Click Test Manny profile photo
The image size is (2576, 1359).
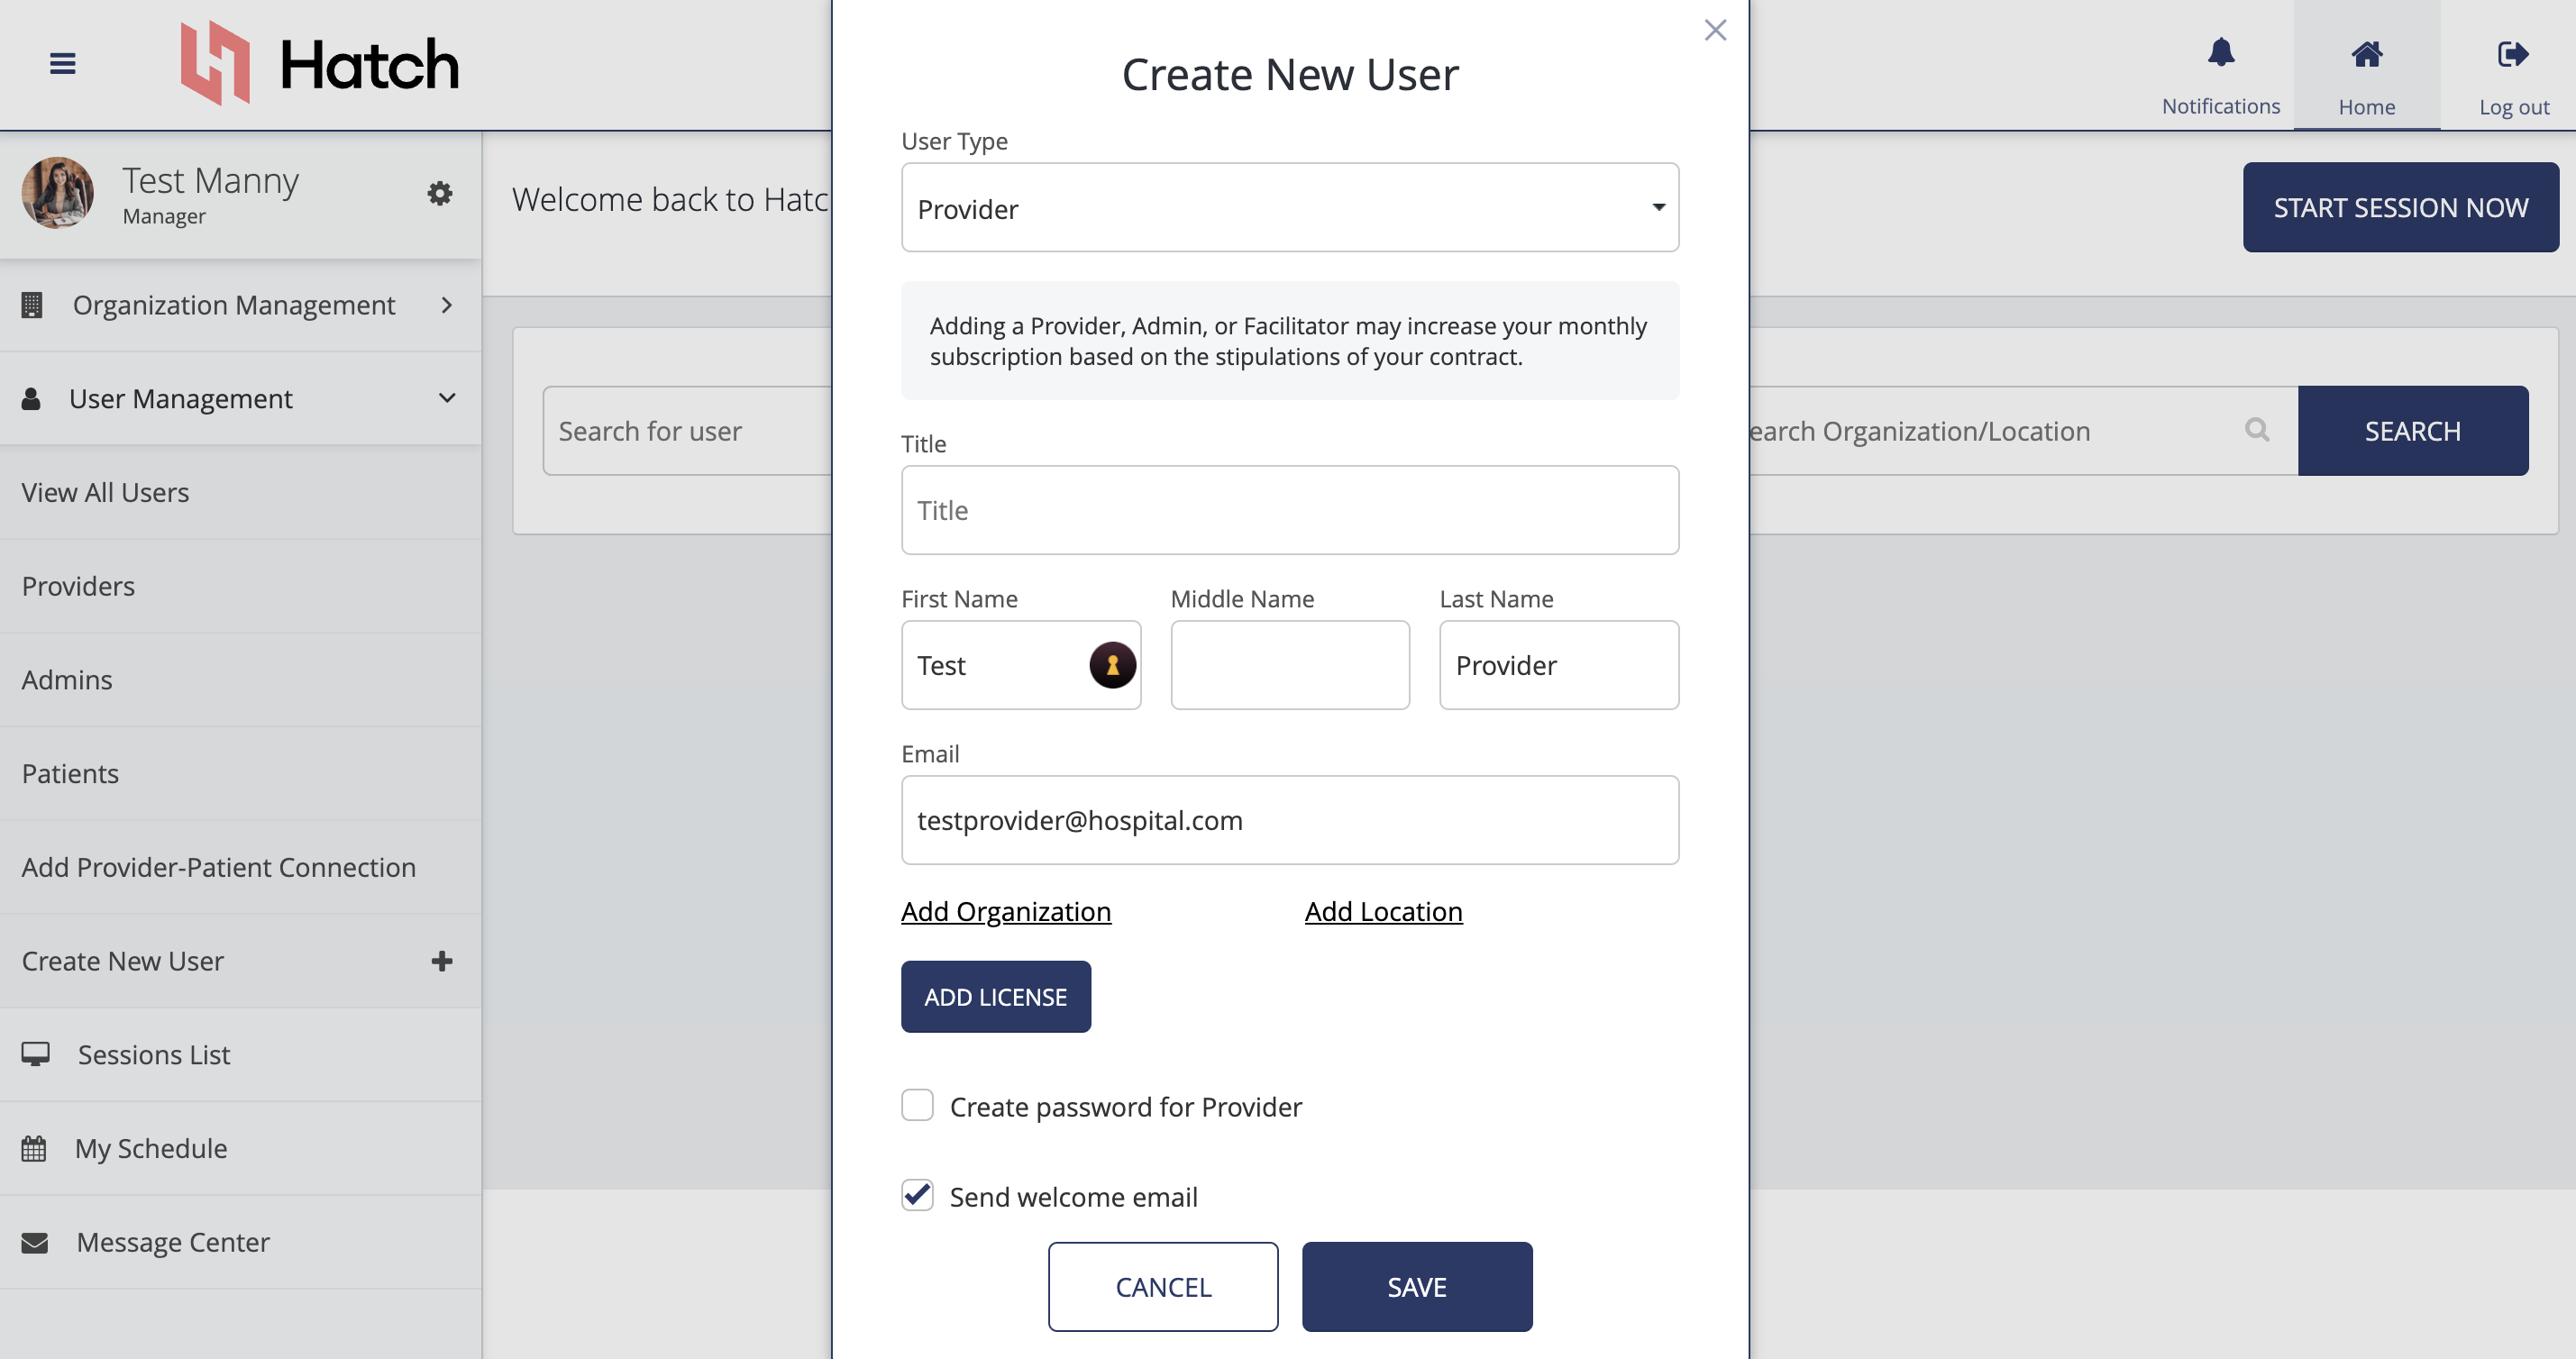(58, 193)
